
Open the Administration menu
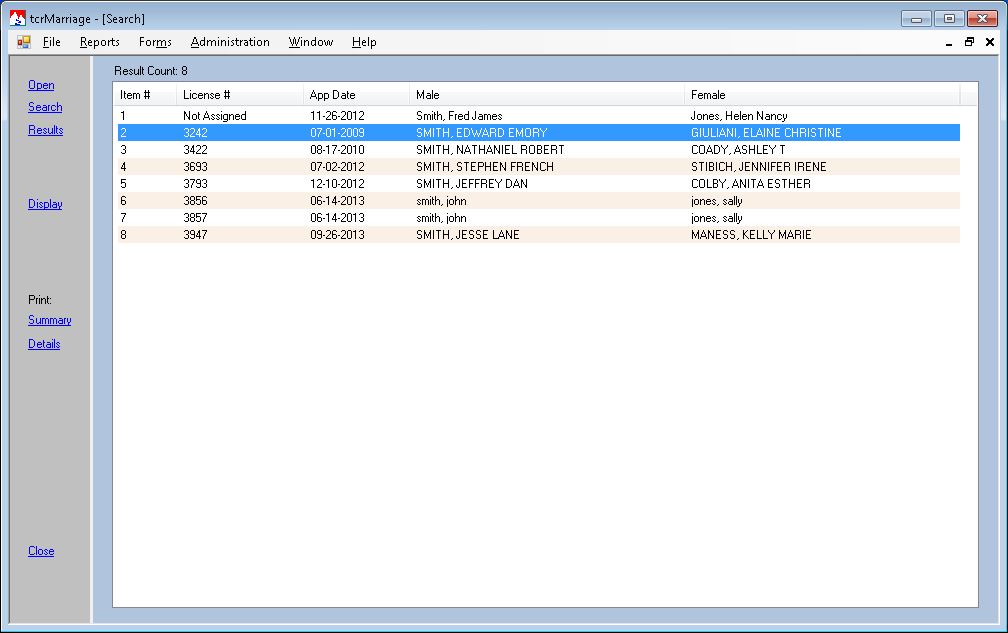click(x=230, y=42)
